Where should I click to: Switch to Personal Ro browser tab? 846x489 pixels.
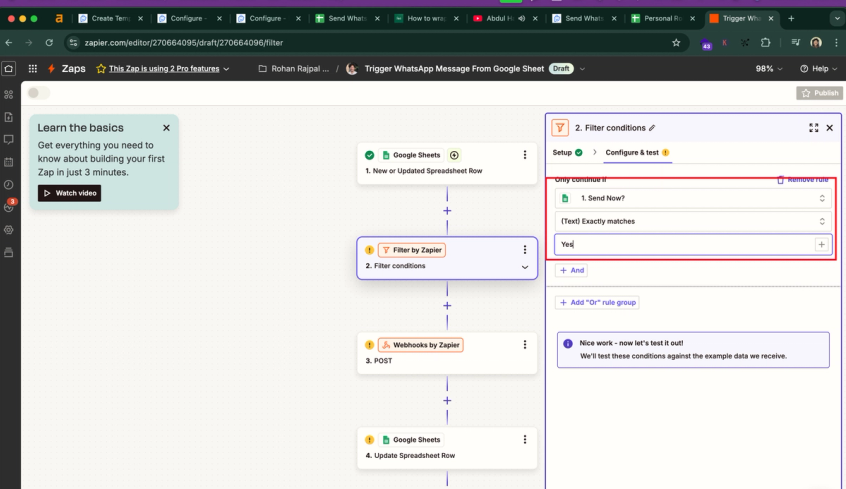pos(663,18)
